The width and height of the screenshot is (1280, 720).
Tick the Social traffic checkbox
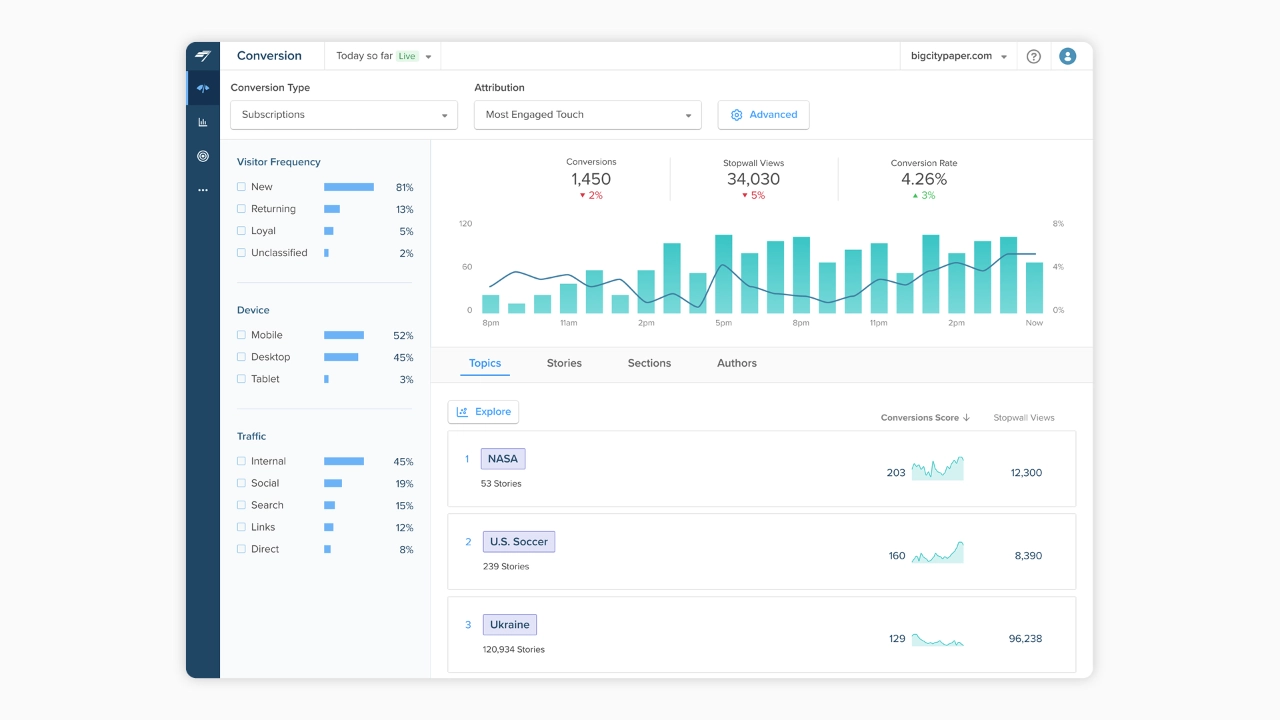[x=241, y=483]
